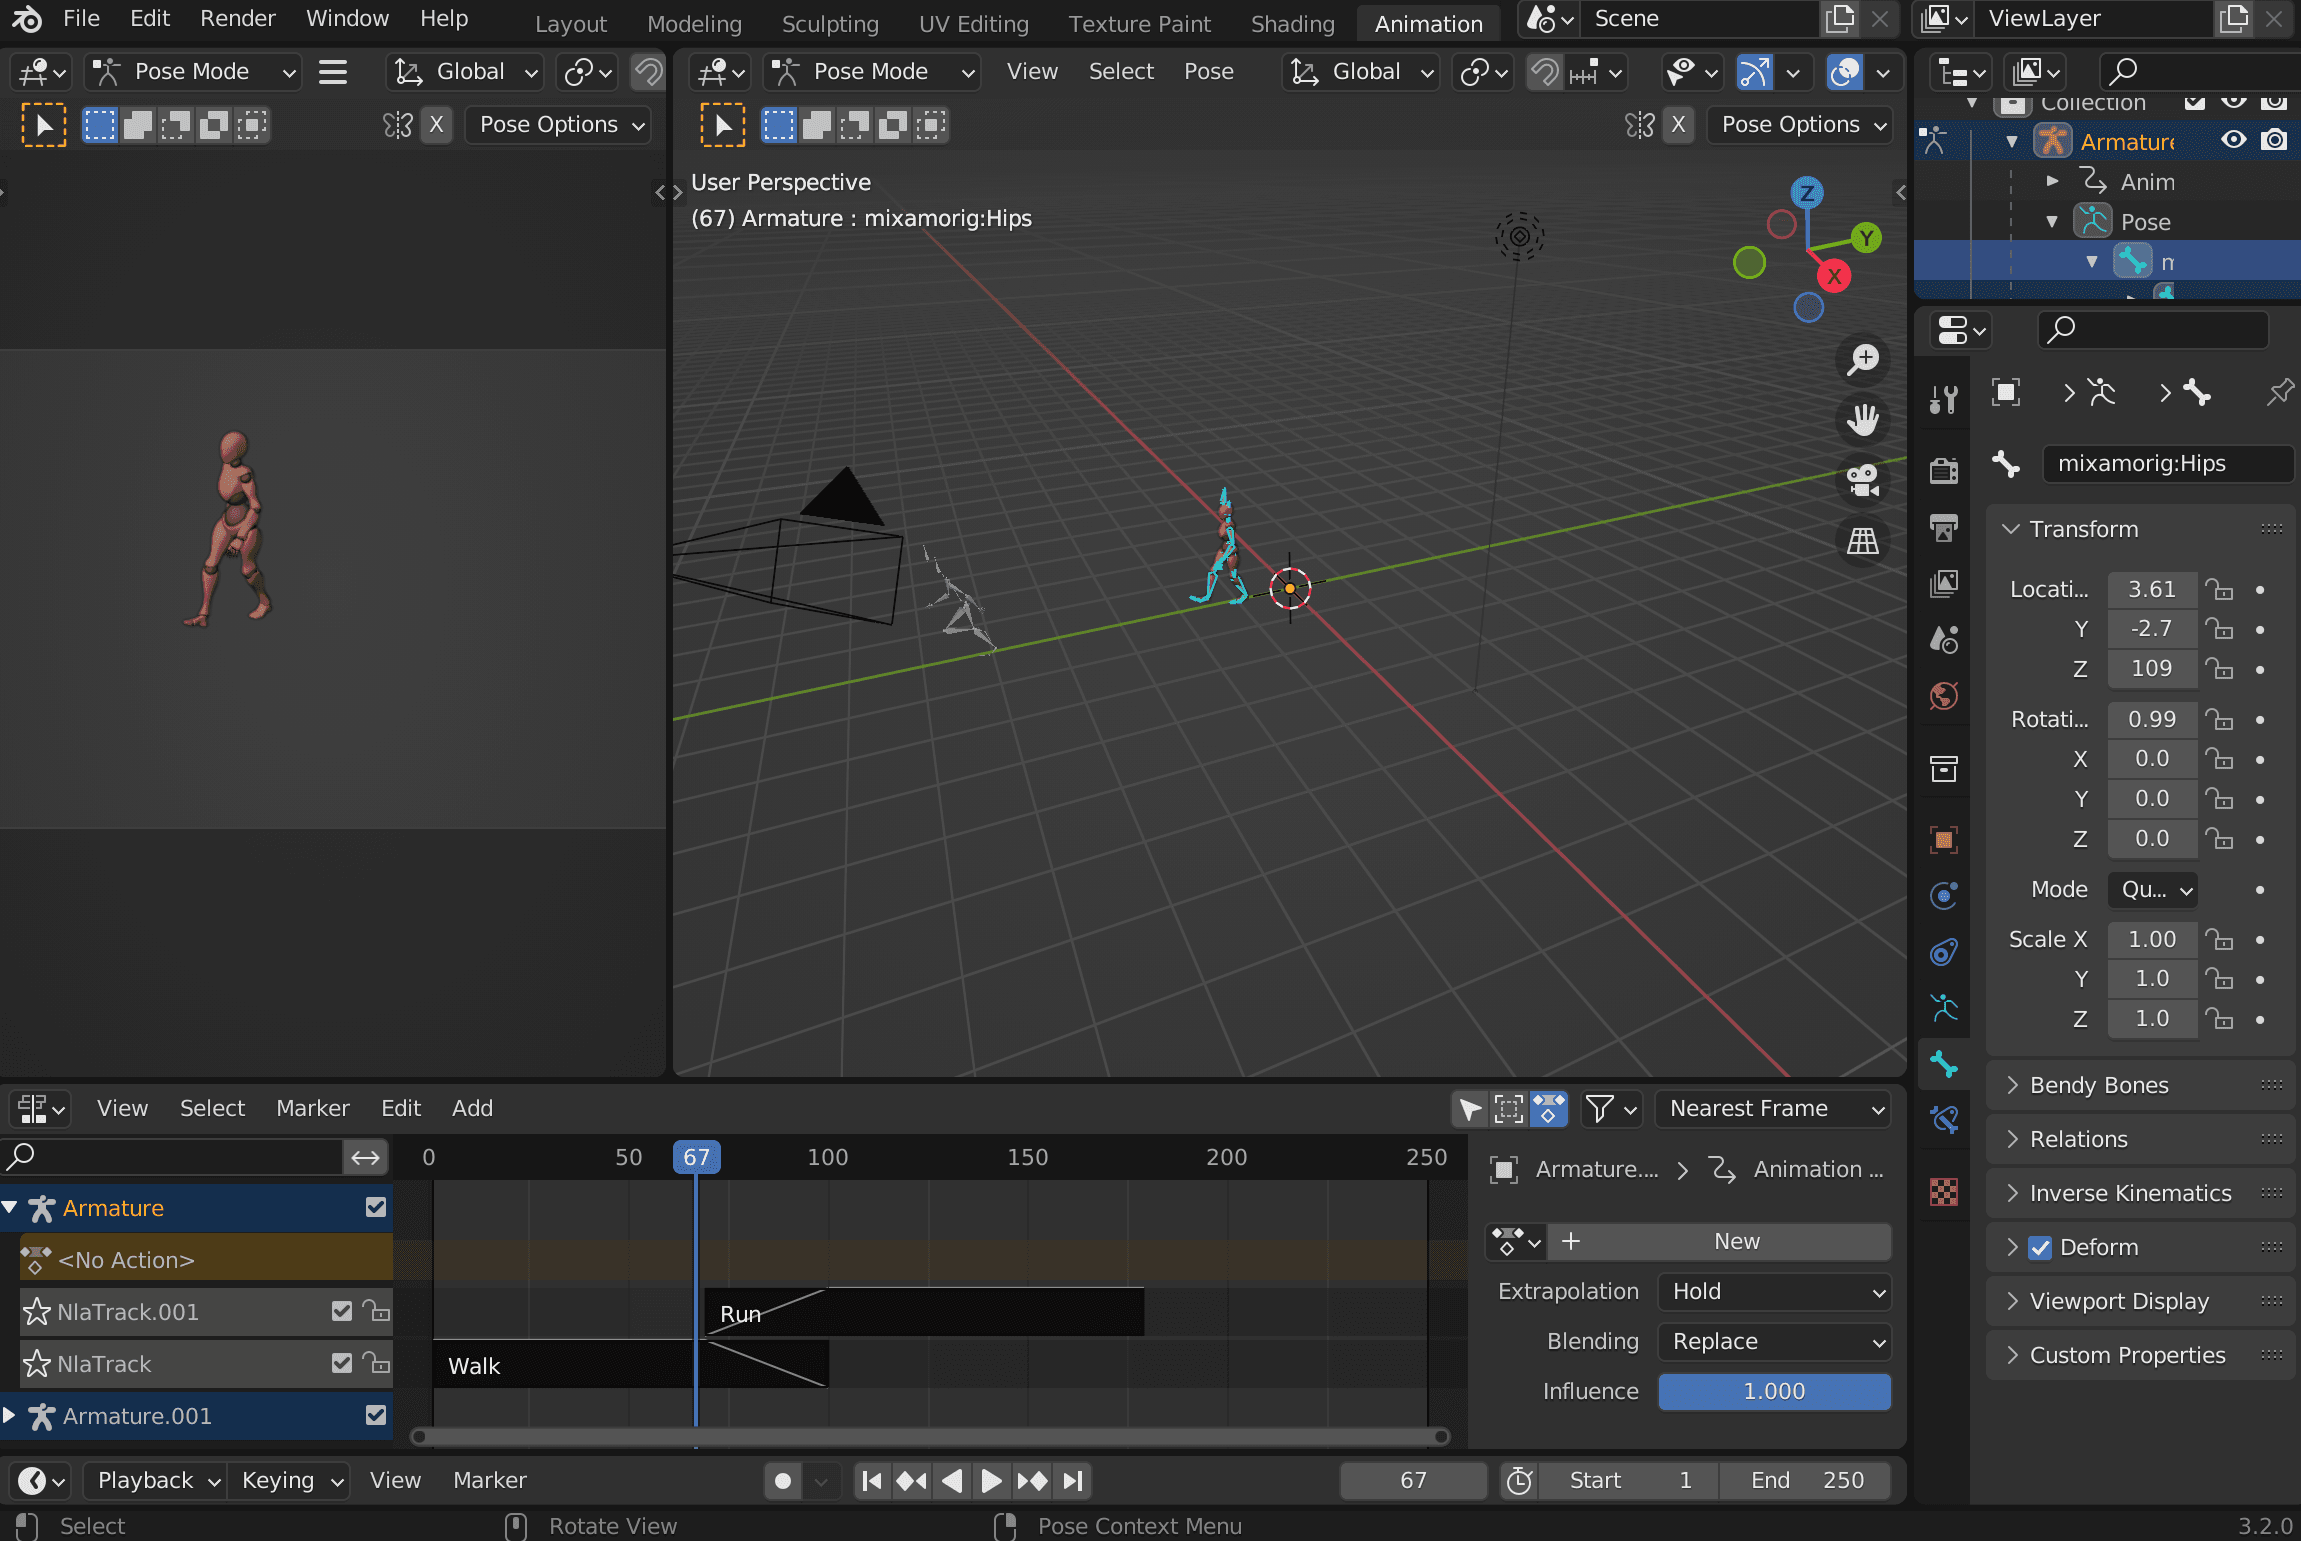Open right viewport Pose Mode dropdown
Viewport: 2301px width, 1541px height.
[x=872, y=71]
